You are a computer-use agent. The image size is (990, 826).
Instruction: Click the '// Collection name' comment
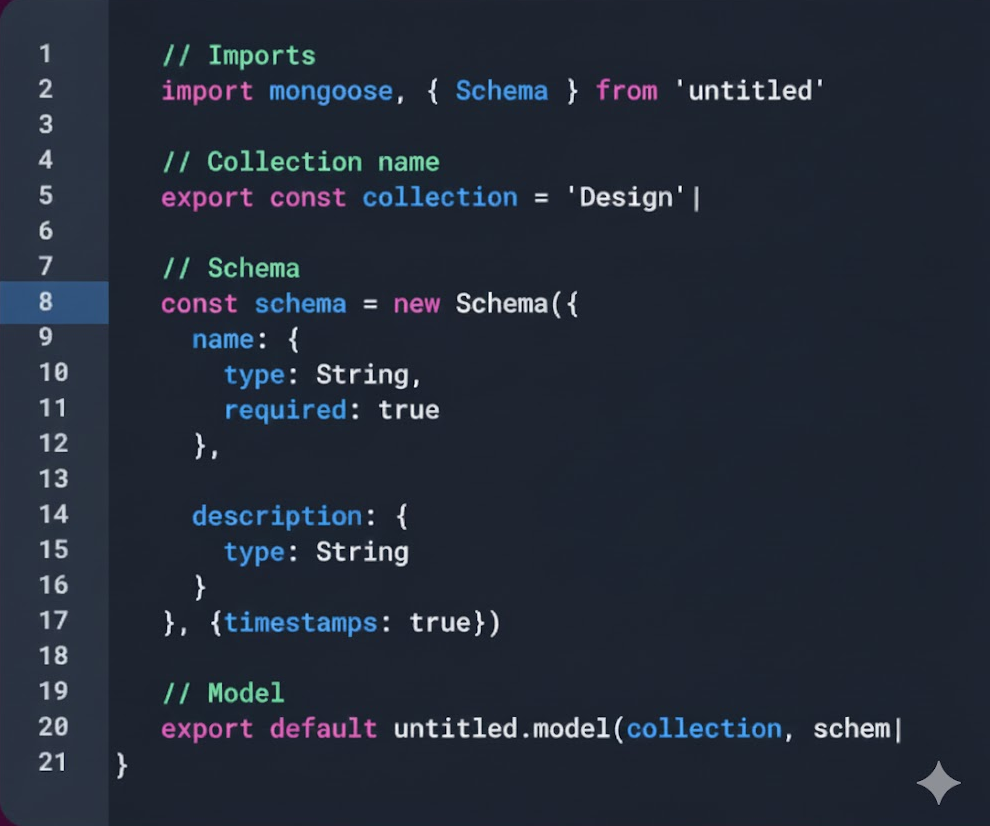tap(300, 162)
